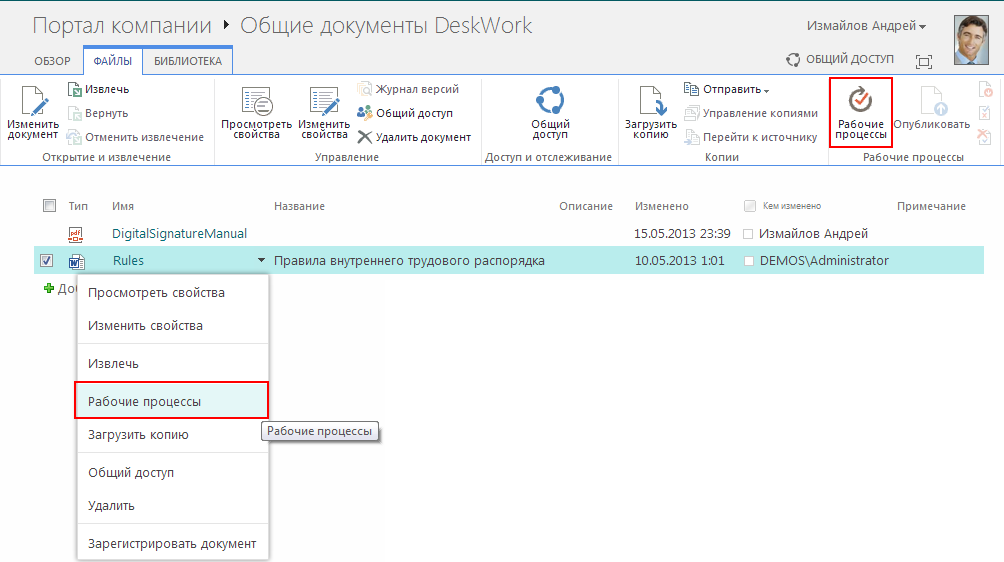Open the DigitalSignatureManual file link
Image resolution: width=1004 pixels, height=562 pixels.
coord(179,234)
